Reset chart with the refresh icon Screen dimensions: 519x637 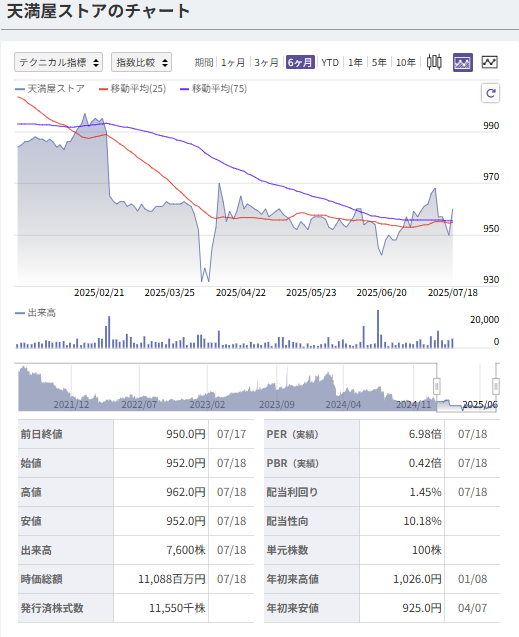pos(490,93)
